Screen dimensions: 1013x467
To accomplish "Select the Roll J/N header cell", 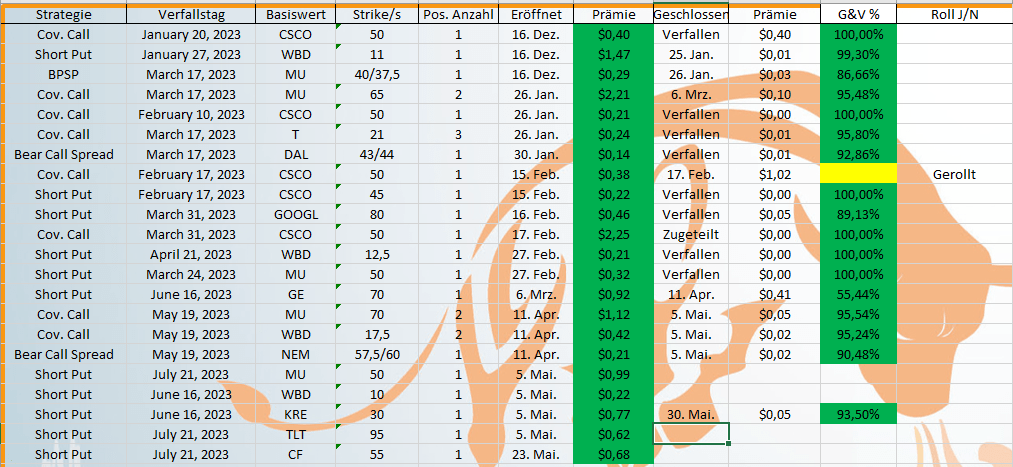I will tap(954, 14).
